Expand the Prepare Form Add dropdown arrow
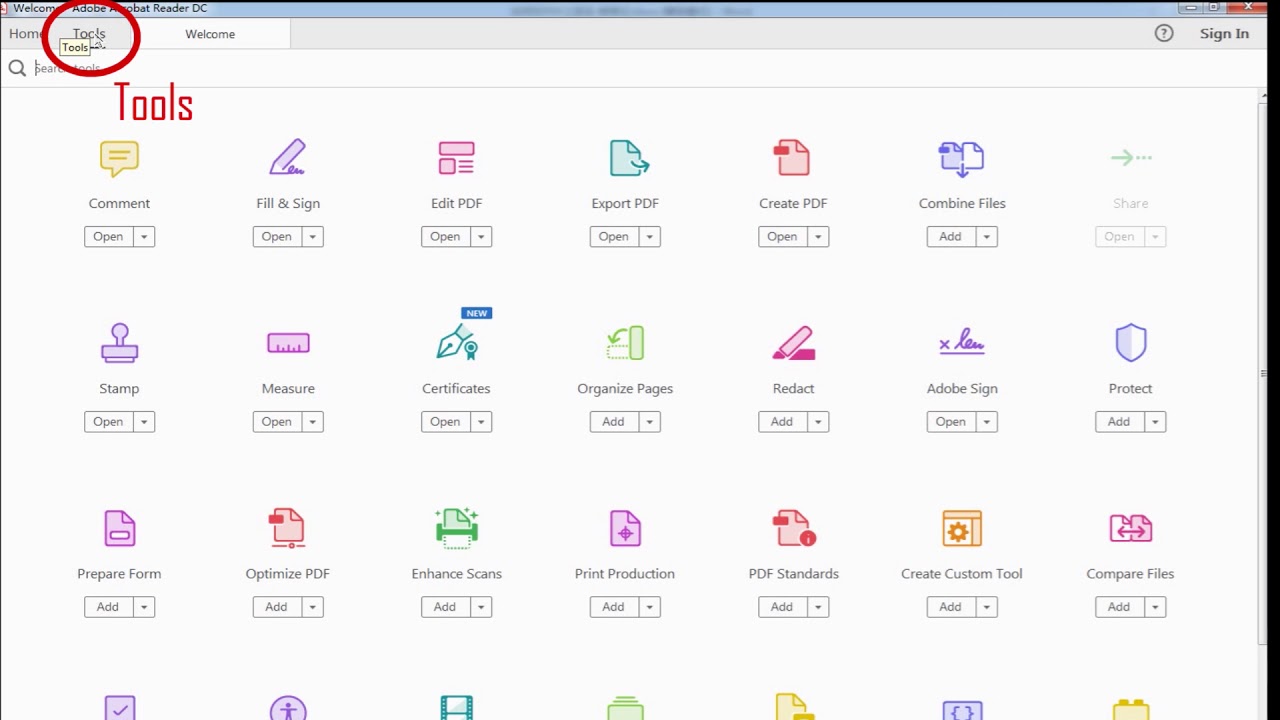Image resolution: width=1280 pixels, height=720 pixels. pos(144,607)
